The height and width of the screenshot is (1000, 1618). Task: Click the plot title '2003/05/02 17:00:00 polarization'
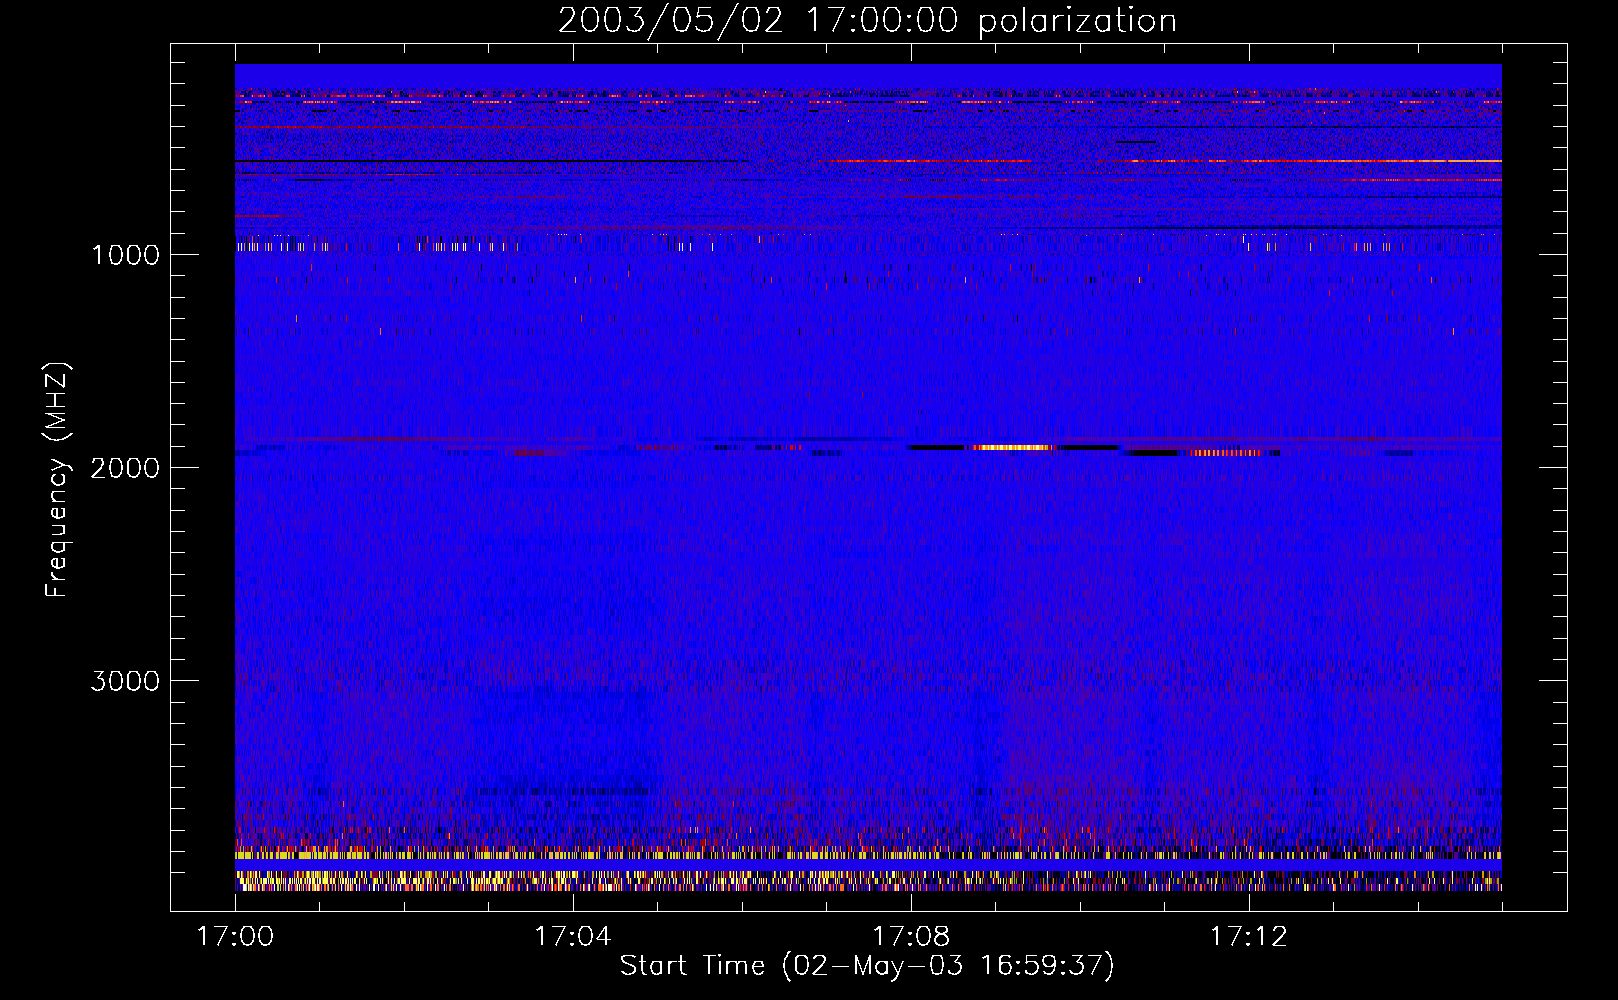(x=867, y=20)
